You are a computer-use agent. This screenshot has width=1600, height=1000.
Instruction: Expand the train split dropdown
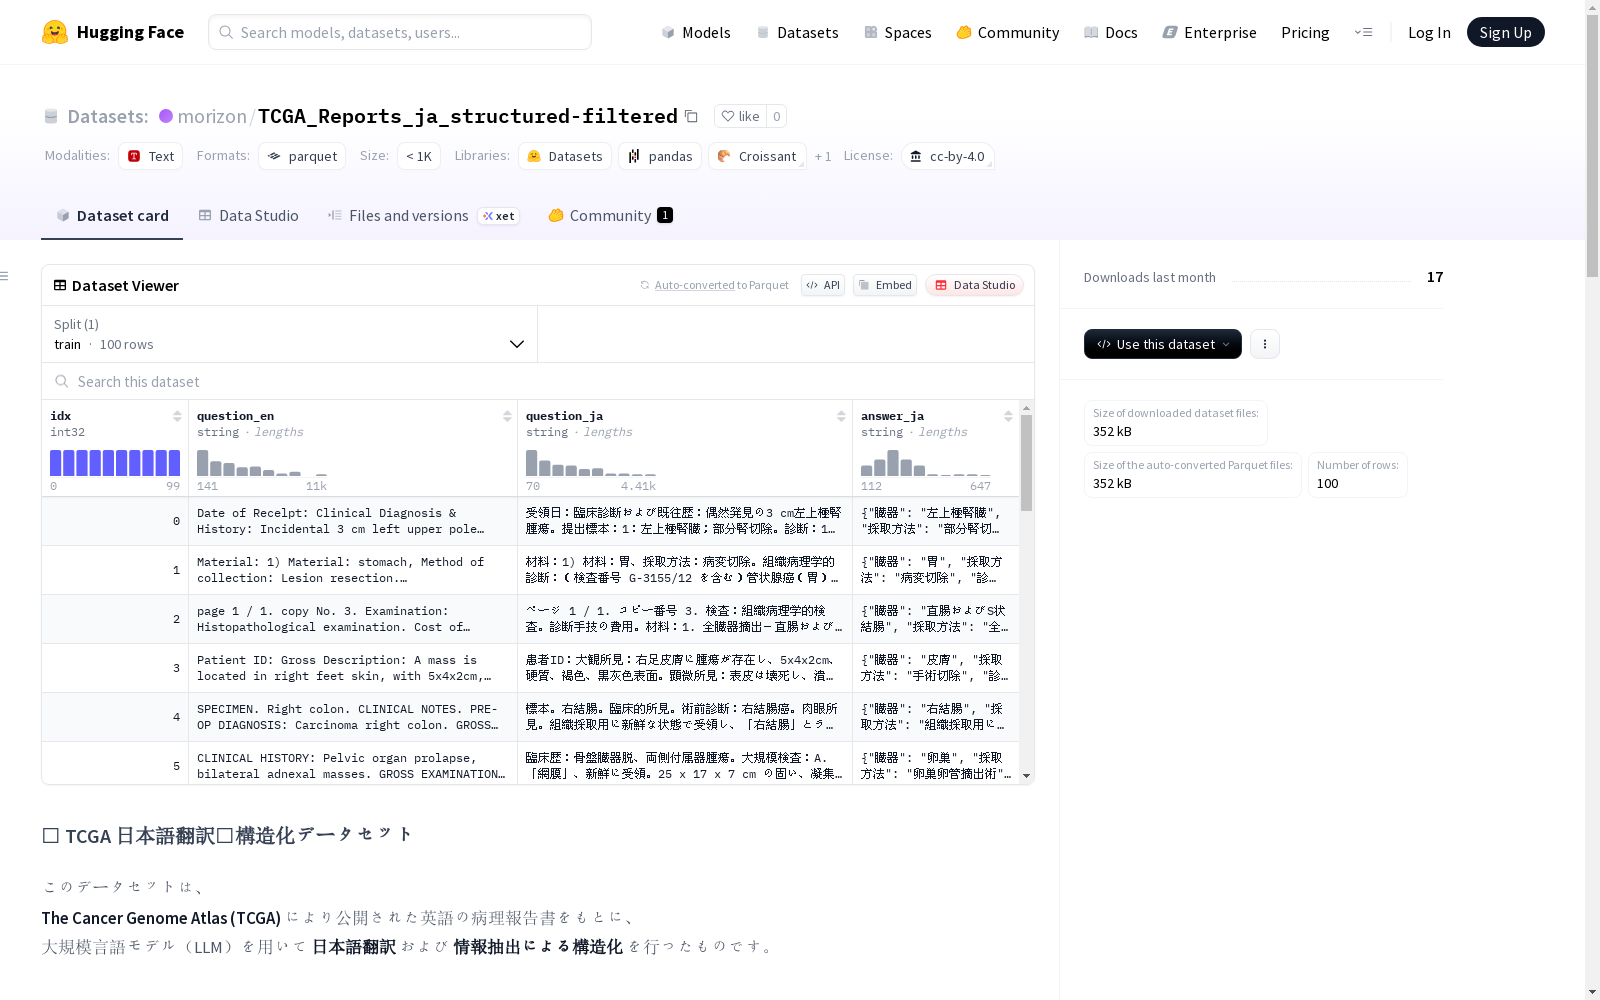click(x=289, y=334)
